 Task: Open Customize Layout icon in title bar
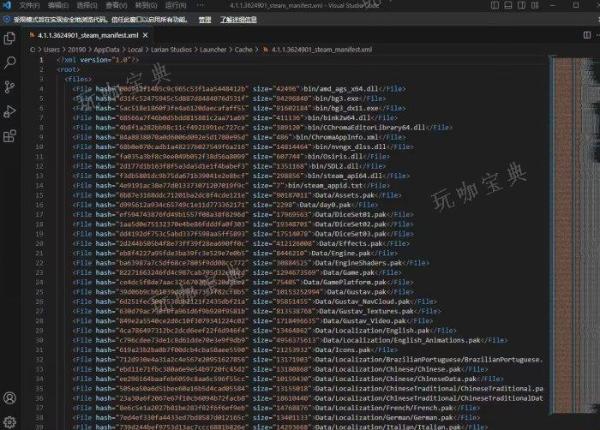point(535,5)
